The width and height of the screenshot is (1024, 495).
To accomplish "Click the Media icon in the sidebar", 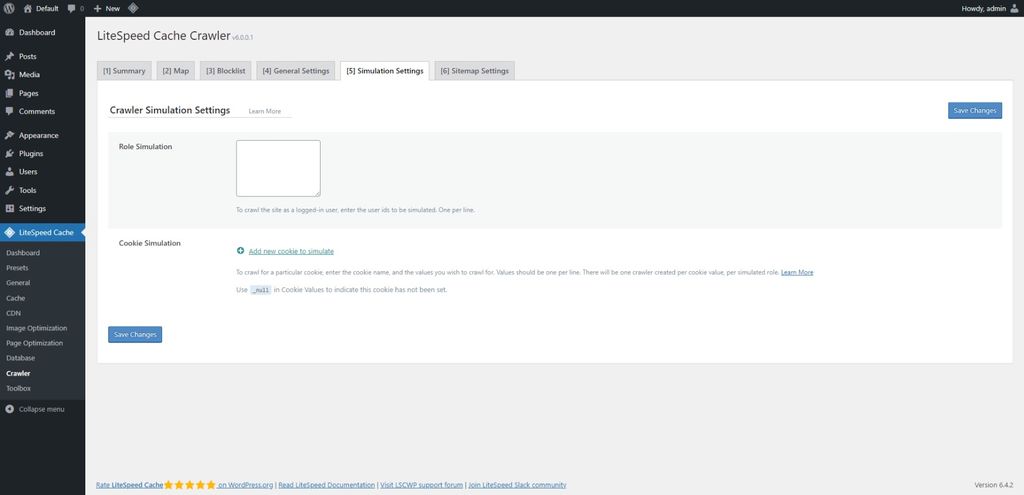I will [x=9, y=75].
